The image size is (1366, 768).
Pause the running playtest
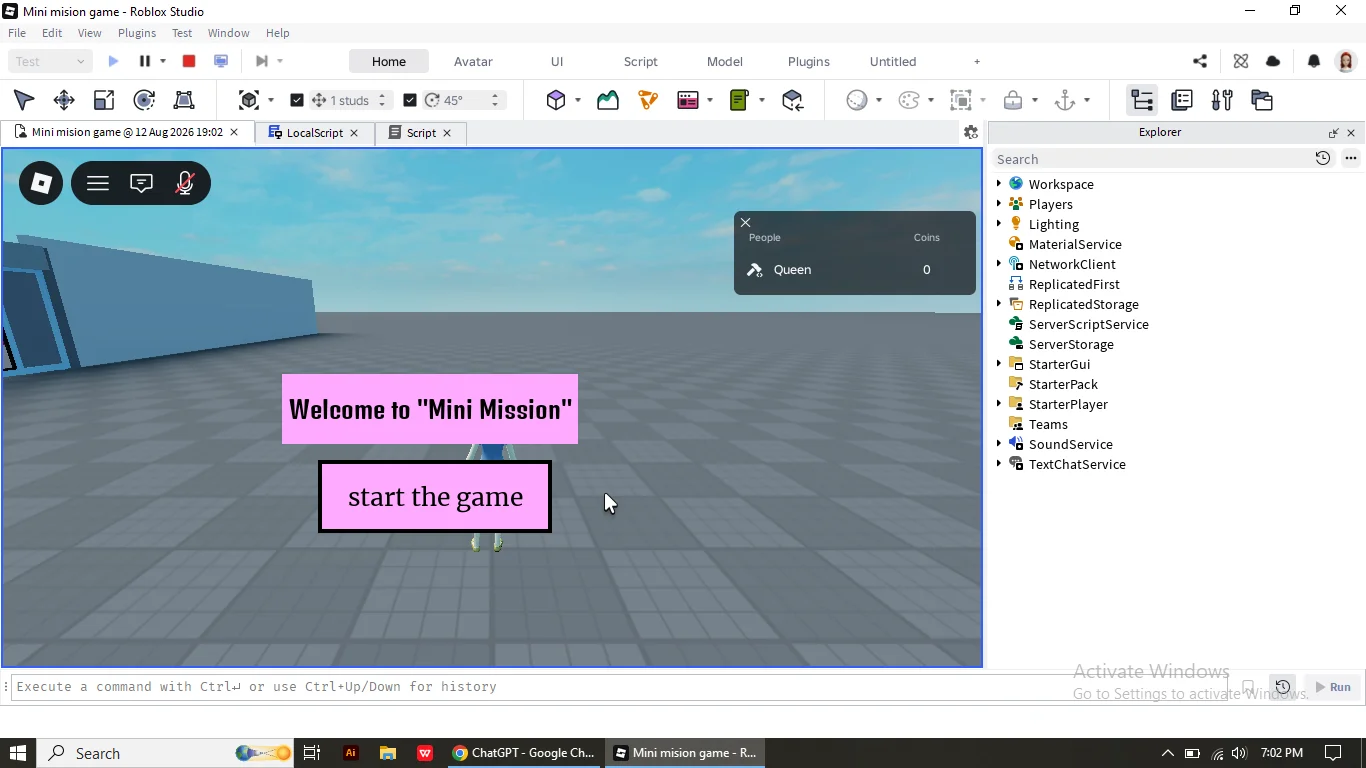144,61
